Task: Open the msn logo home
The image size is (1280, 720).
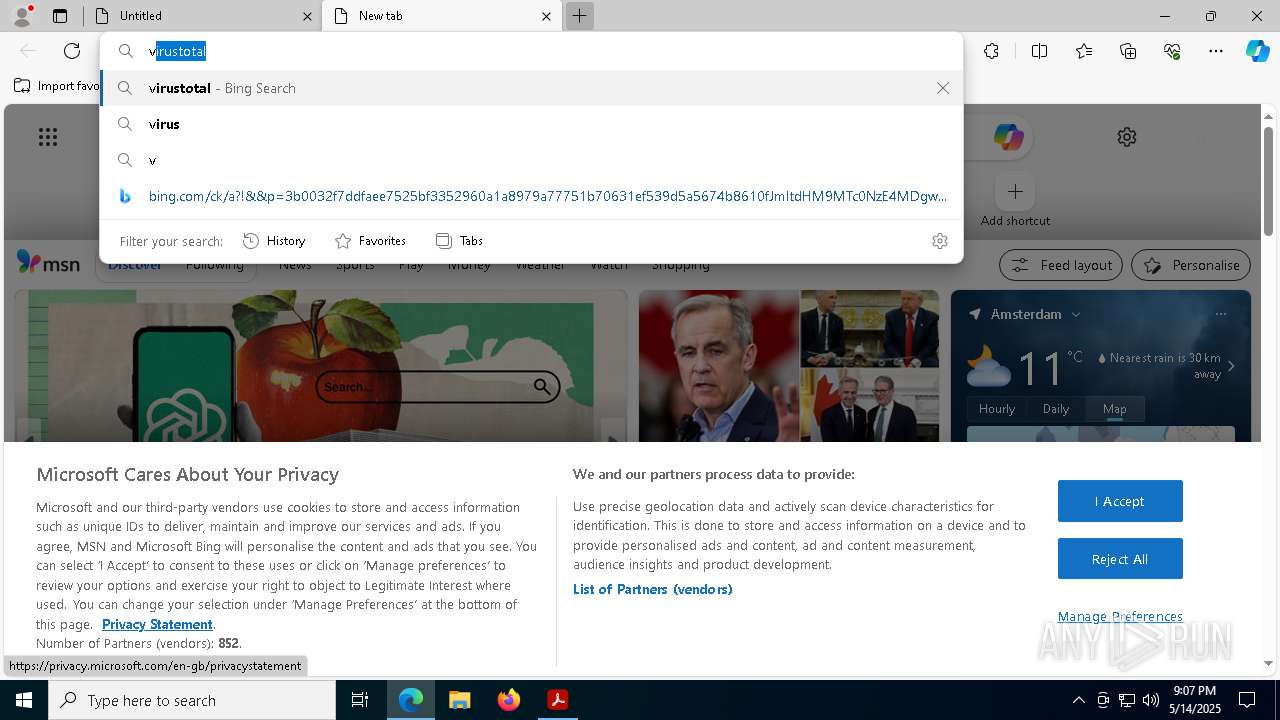Action: [48, 263]
